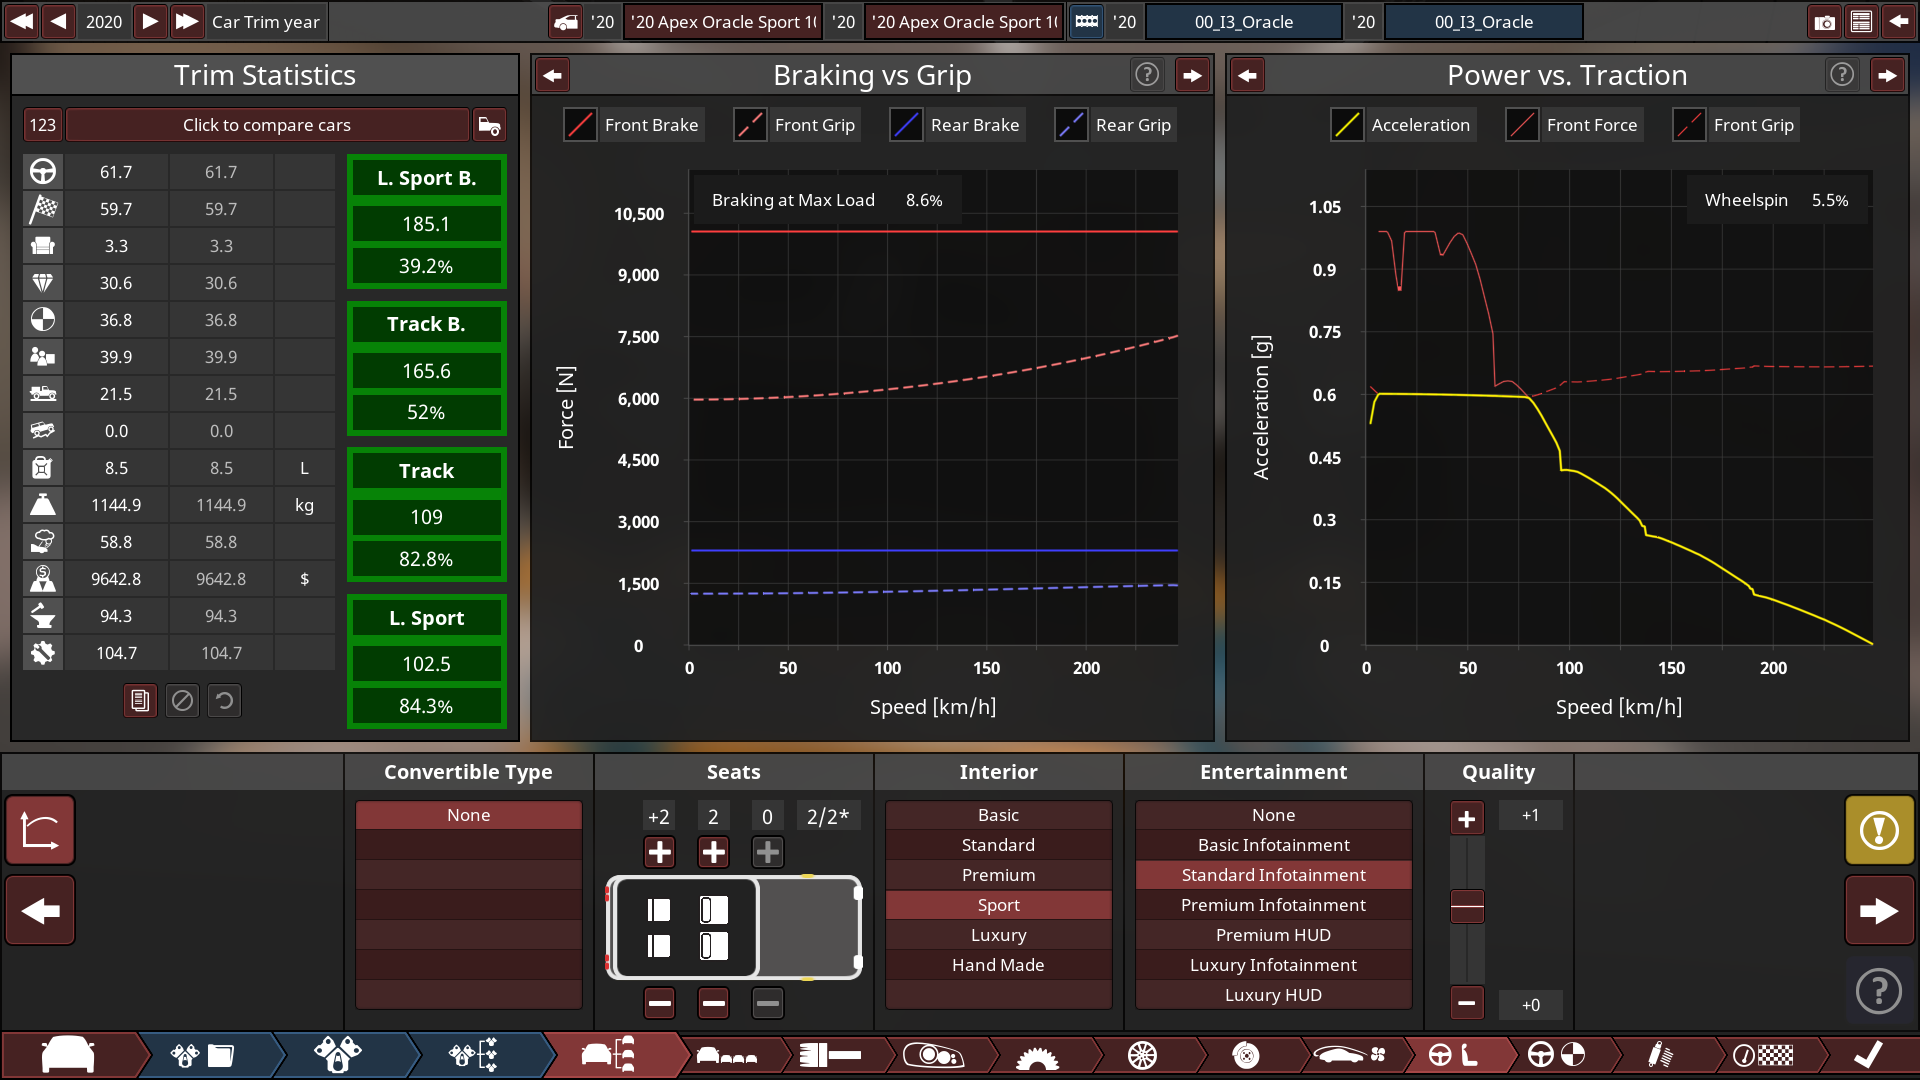Go to next graph right of Power vs. Traction

(1887, 75)
